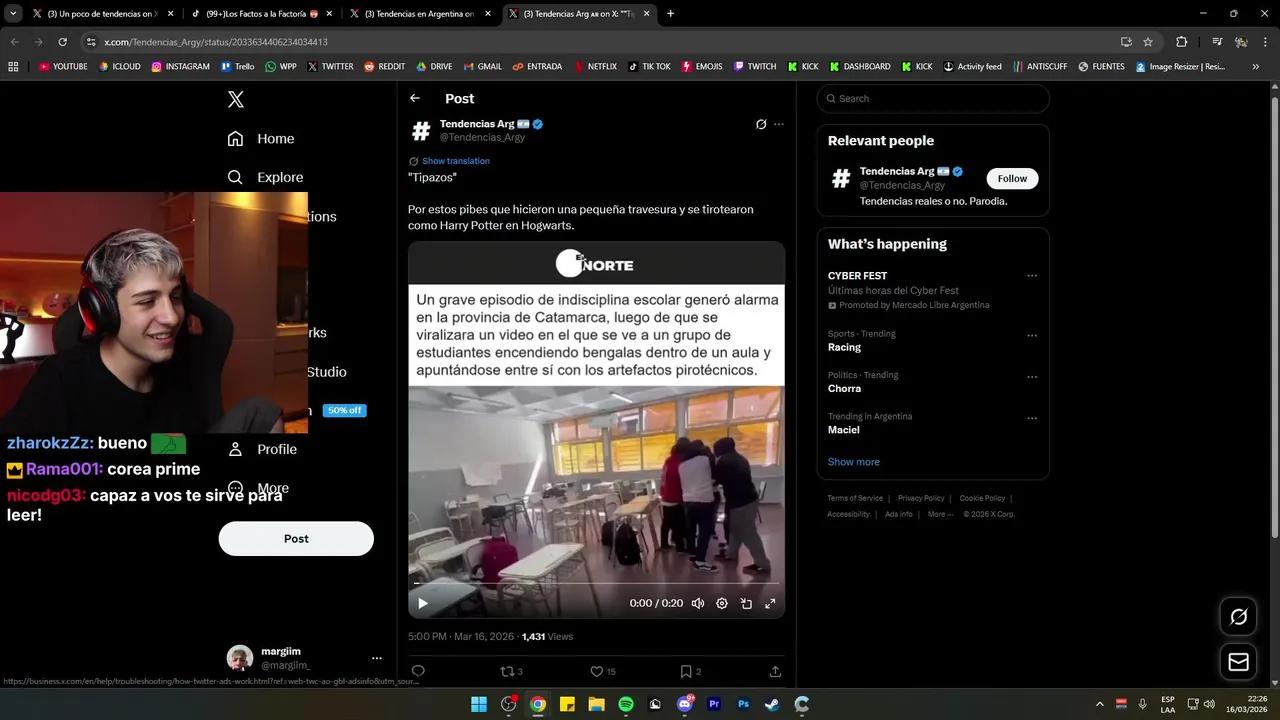Click the large Post button in the sidebar
The image size is (1280, 720).
pos(296,539)
